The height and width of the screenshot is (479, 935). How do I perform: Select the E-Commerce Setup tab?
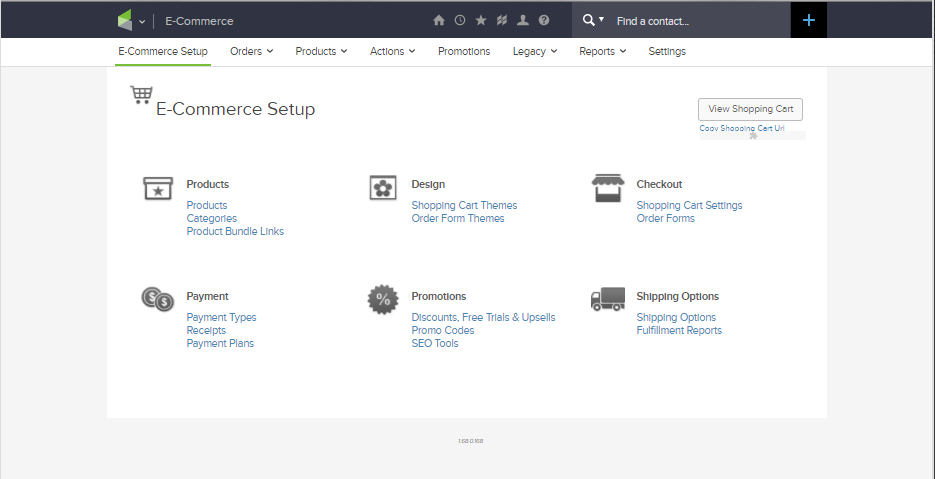pyautogui.click(x=163, y=51)
